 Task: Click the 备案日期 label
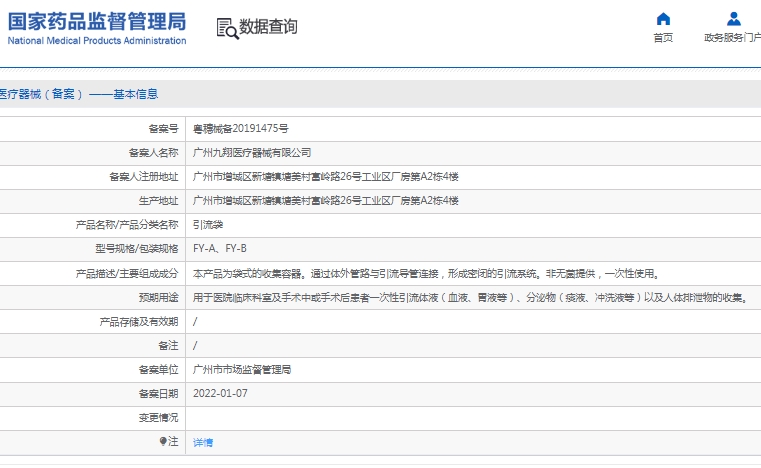pos(159,394)
